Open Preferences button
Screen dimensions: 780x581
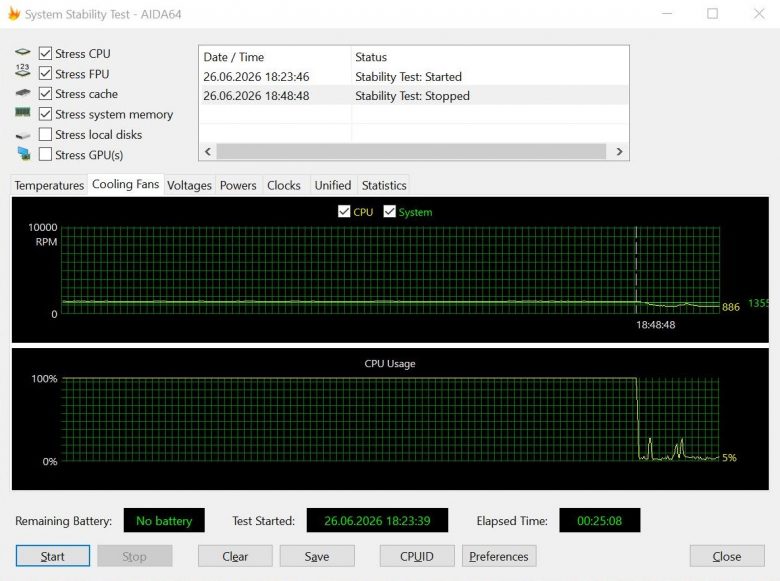coord(499,556)
